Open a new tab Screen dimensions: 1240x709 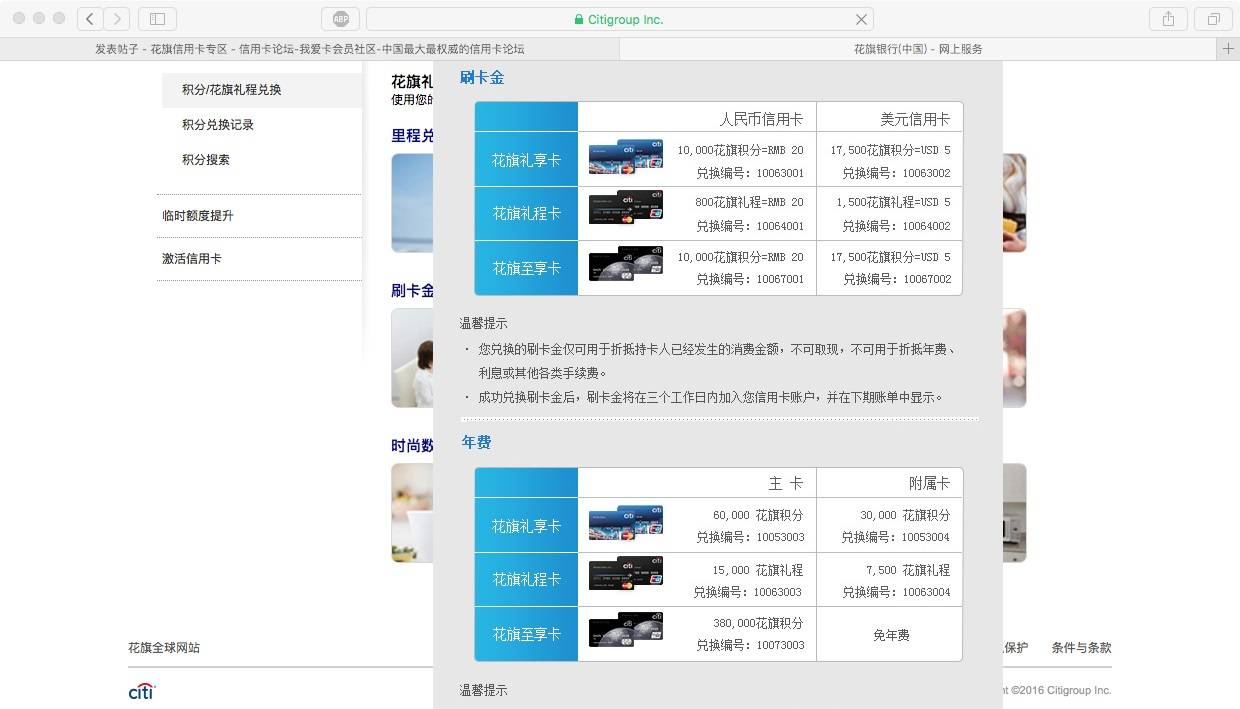click(x=1228, y=48)
